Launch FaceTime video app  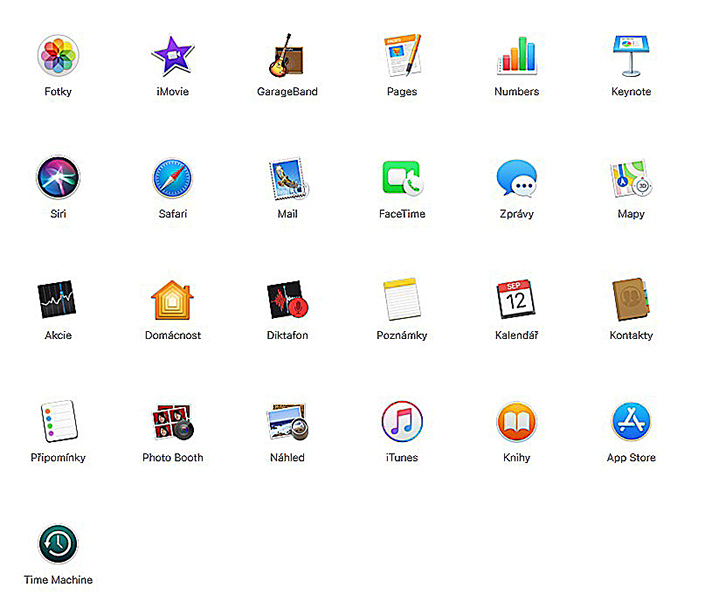pos(402,178)
